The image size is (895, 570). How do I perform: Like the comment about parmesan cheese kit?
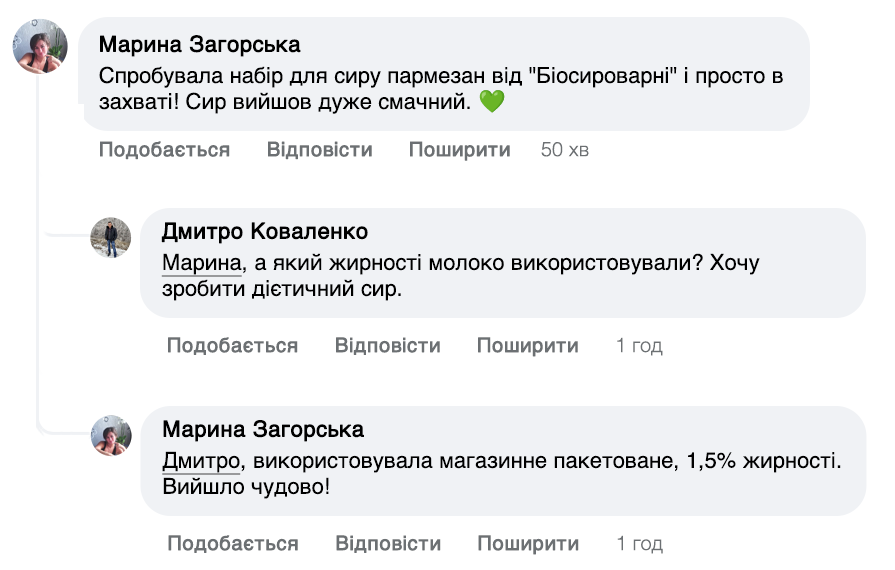click(164, 150)
